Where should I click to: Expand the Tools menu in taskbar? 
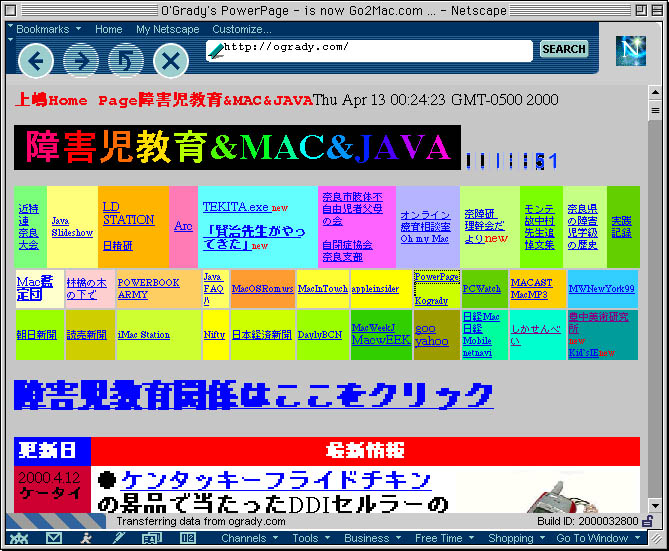[311, 538]
